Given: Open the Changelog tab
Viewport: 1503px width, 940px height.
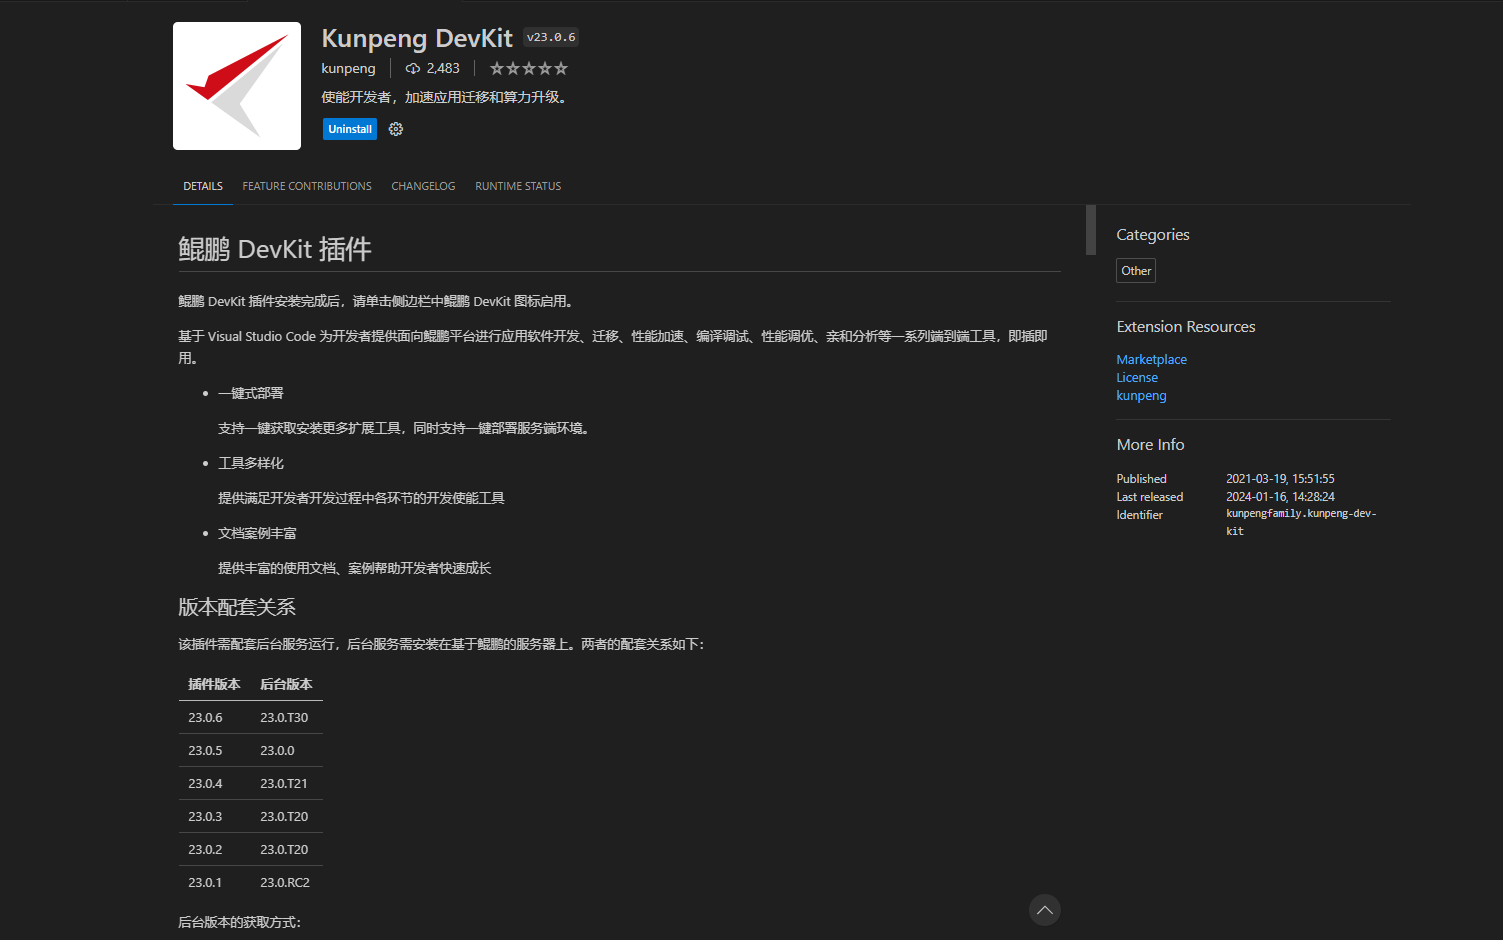Looking at the screenshot, I should [423, 186].
